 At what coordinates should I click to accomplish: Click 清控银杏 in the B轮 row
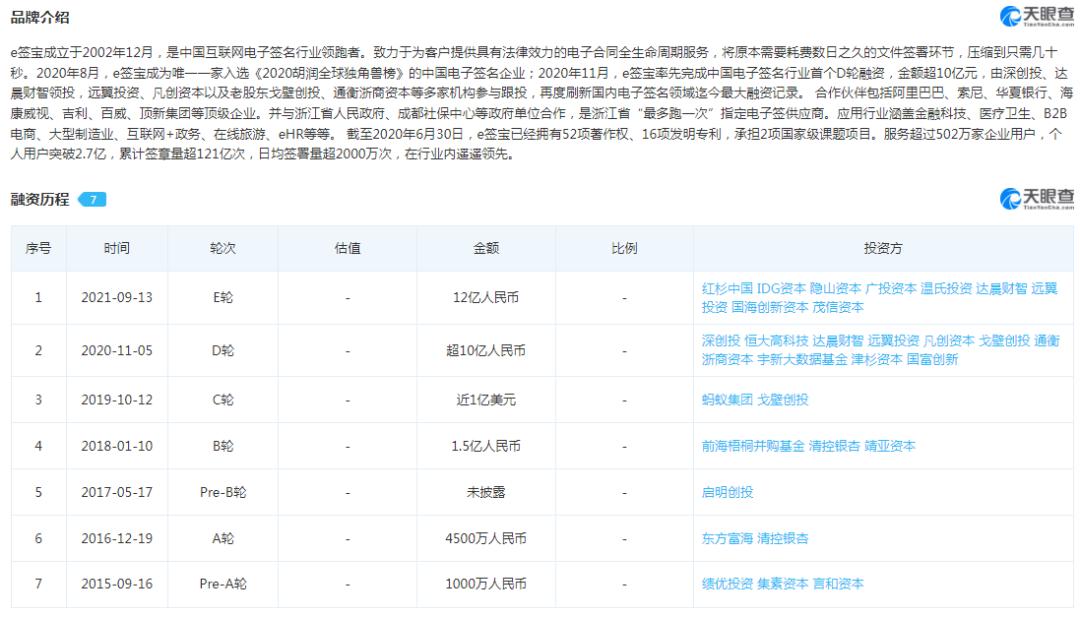click(x=835, y=446)
